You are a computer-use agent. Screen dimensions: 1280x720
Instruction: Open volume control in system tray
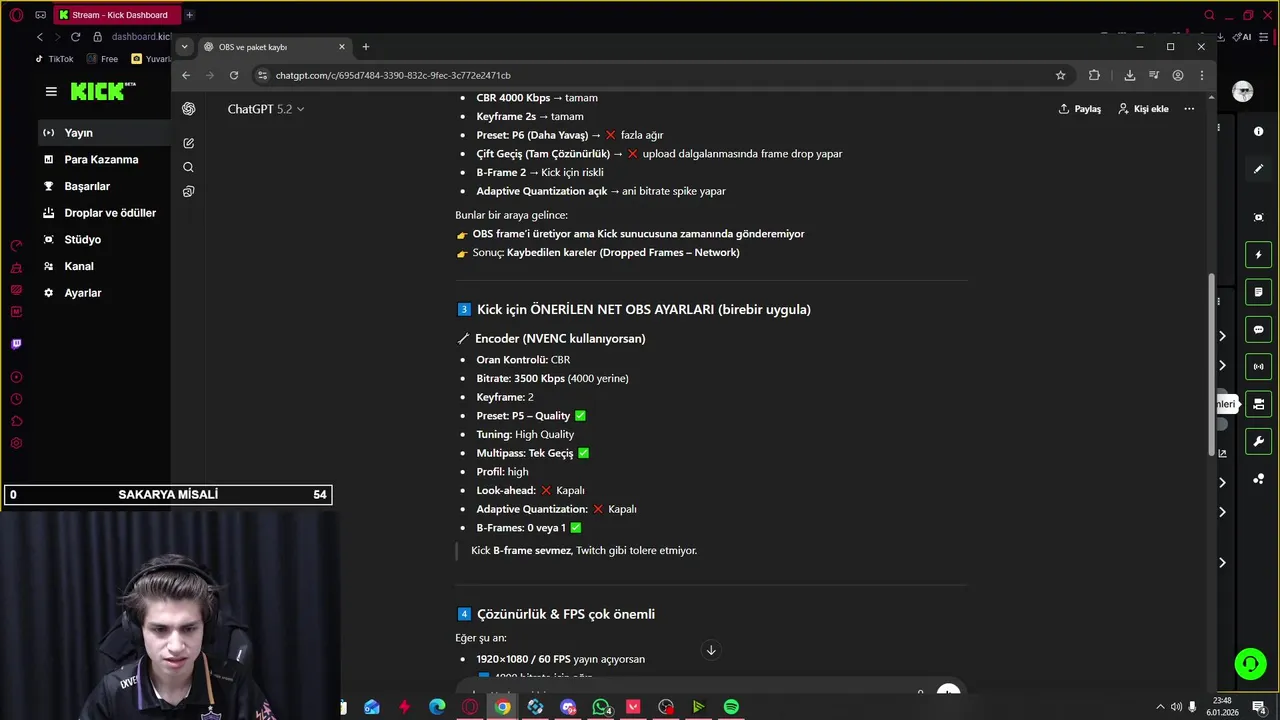click(x=1176, y=707)
